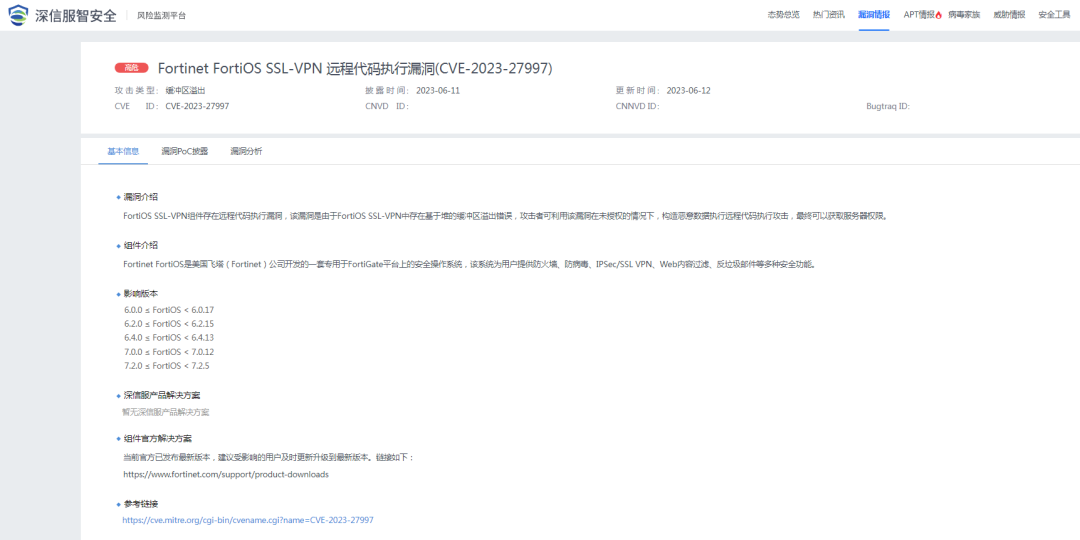
Task: Switch to the 基本信息 tab
Action: [123, 151]
